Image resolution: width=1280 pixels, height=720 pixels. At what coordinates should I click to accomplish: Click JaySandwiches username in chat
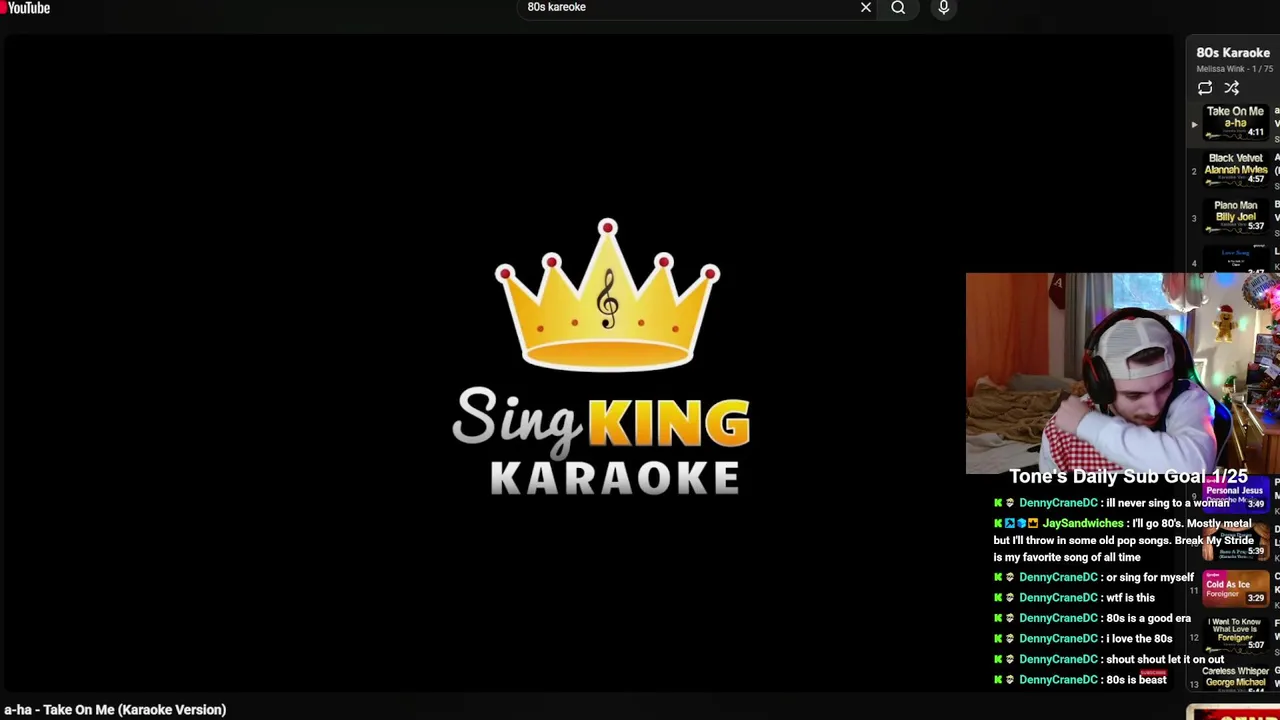click(1083, 523)
